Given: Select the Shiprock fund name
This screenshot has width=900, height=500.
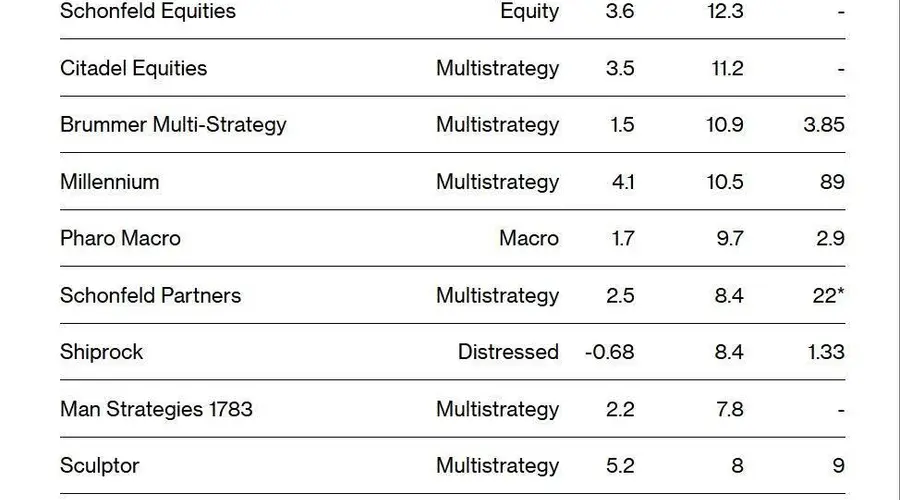Looking at the screenshot, I should pos(101,352).
